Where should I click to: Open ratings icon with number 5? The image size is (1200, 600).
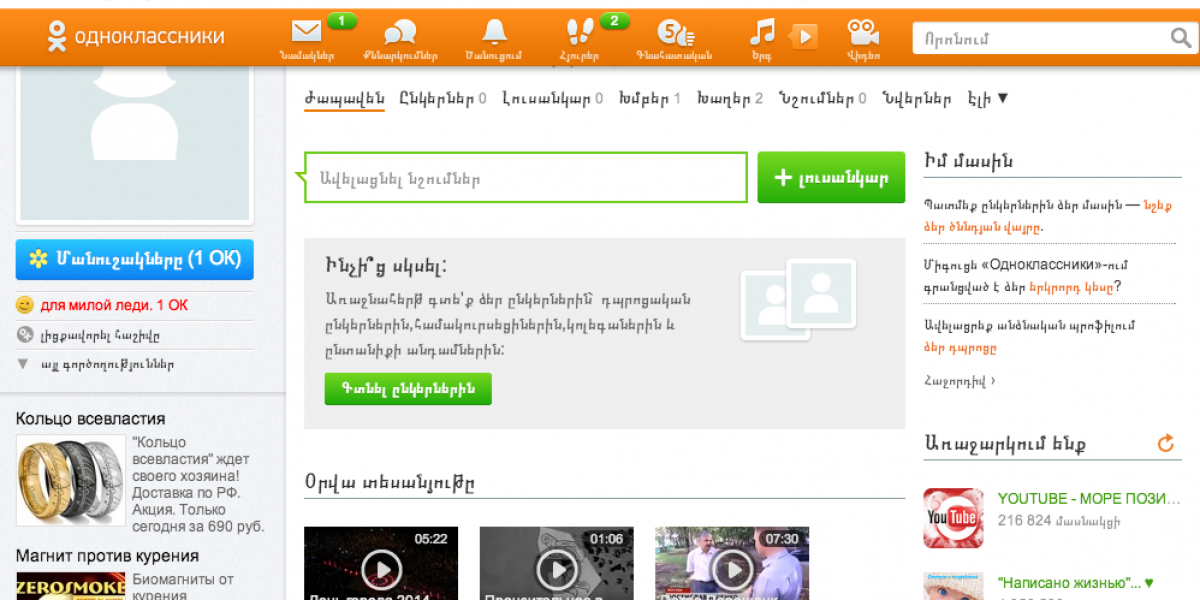pos(675,33)
